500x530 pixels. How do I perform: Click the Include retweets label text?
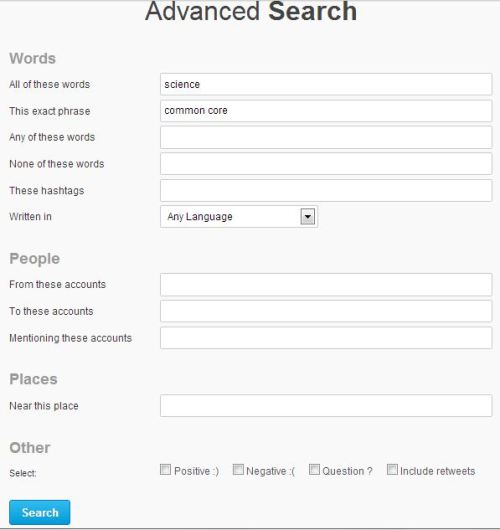437,471
